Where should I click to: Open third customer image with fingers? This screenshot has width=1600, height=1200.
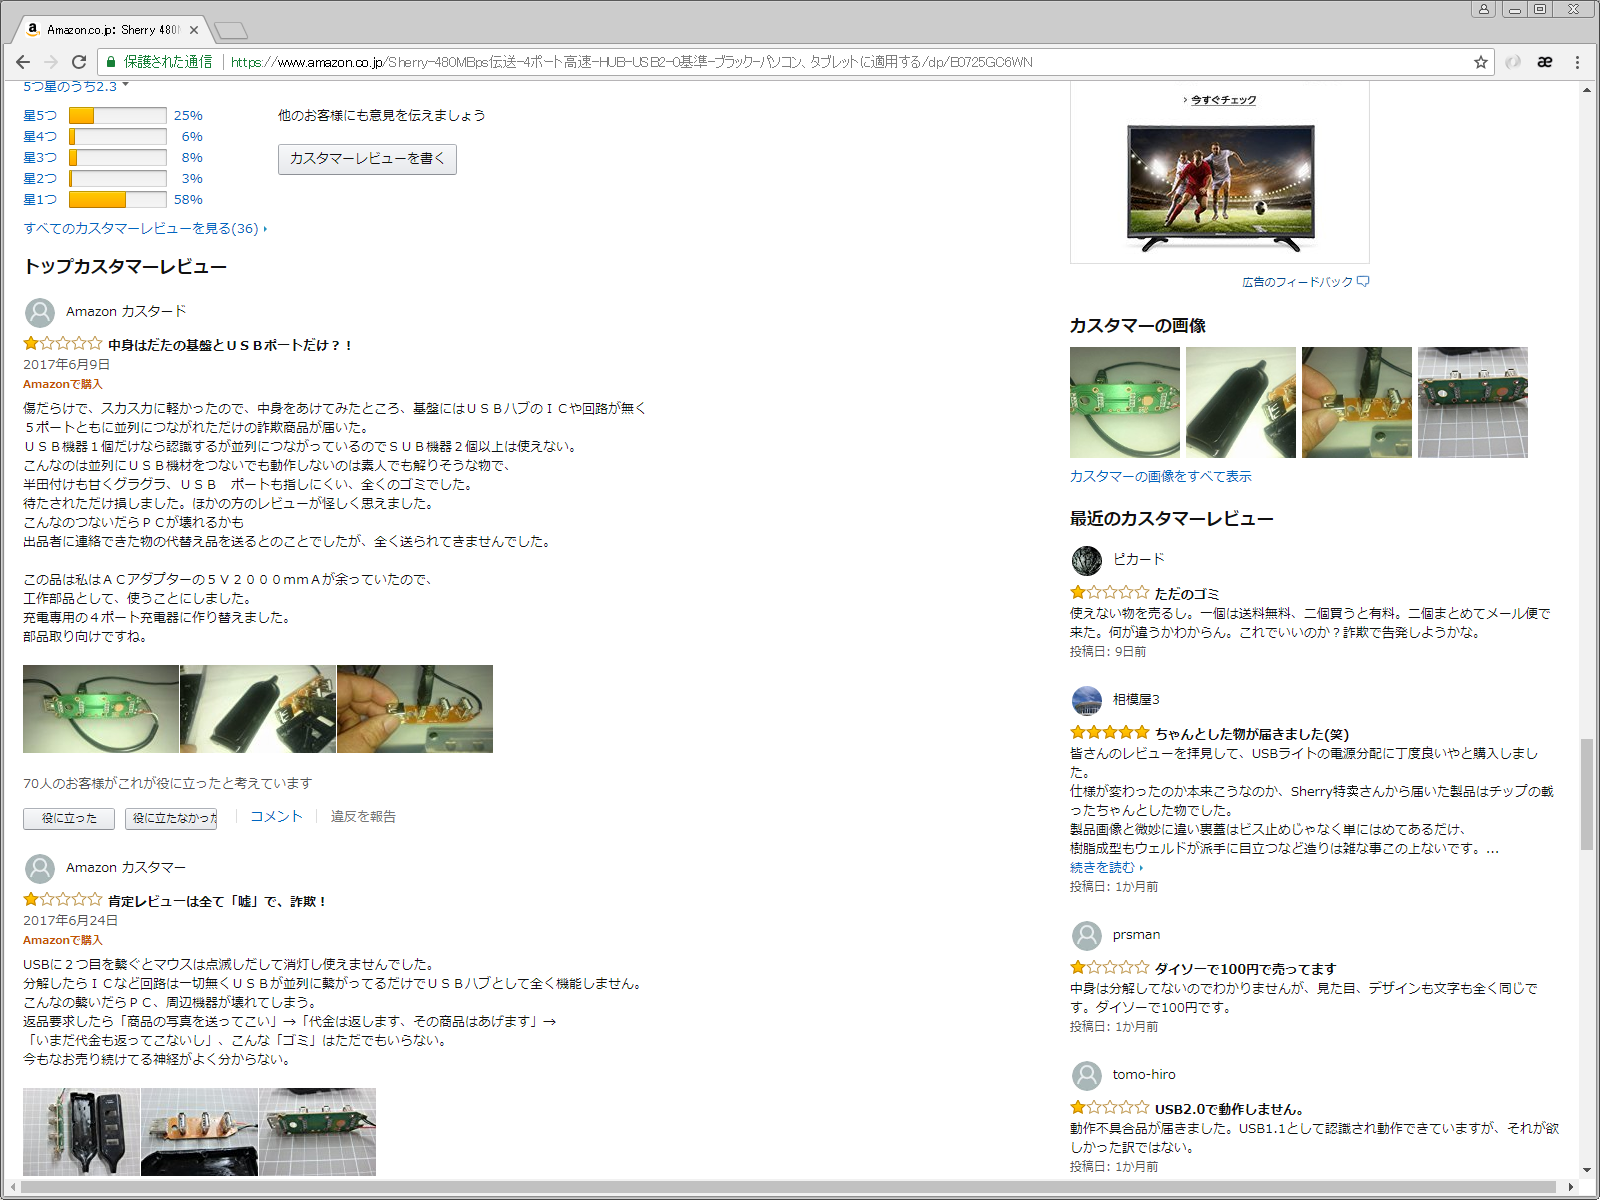coord(1357,403)
